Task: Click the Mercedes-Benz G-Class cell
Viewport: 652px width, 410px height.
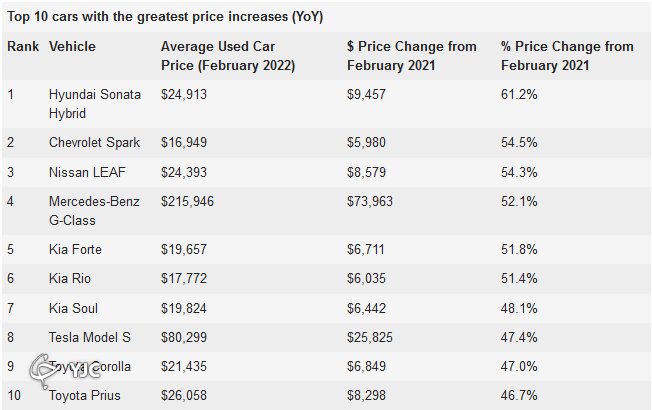Action: tap(97, 209)
